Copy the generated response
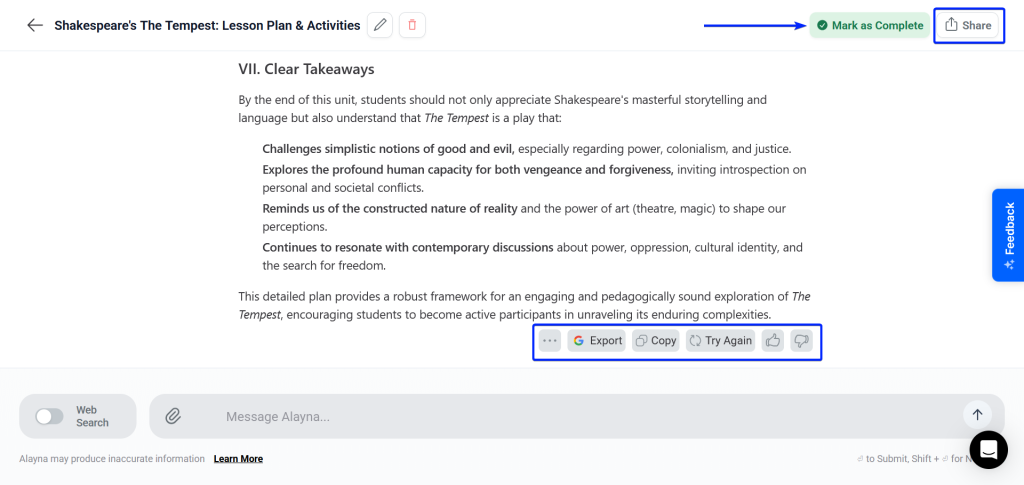The image size is (1024, 485). [x=656, y=341]
